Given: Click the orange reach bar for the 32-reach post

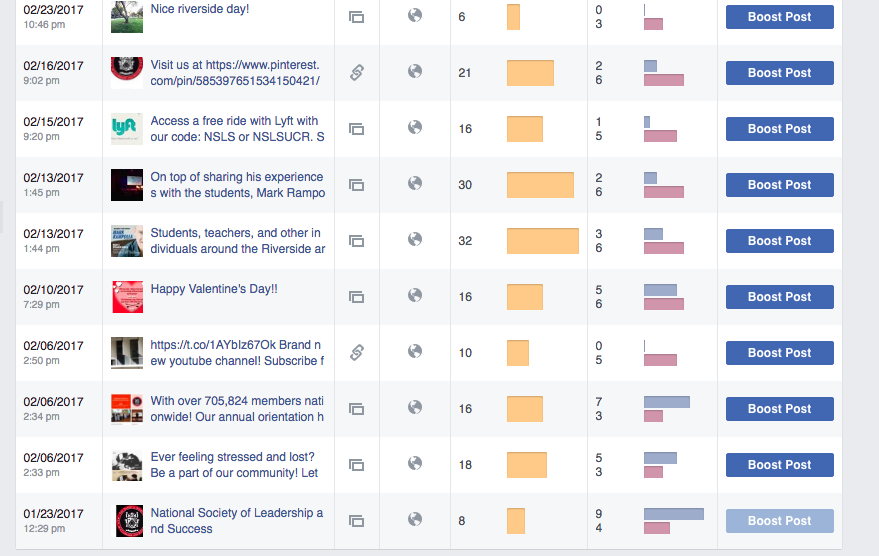Looking at the screenshot, I should point(543,241).
